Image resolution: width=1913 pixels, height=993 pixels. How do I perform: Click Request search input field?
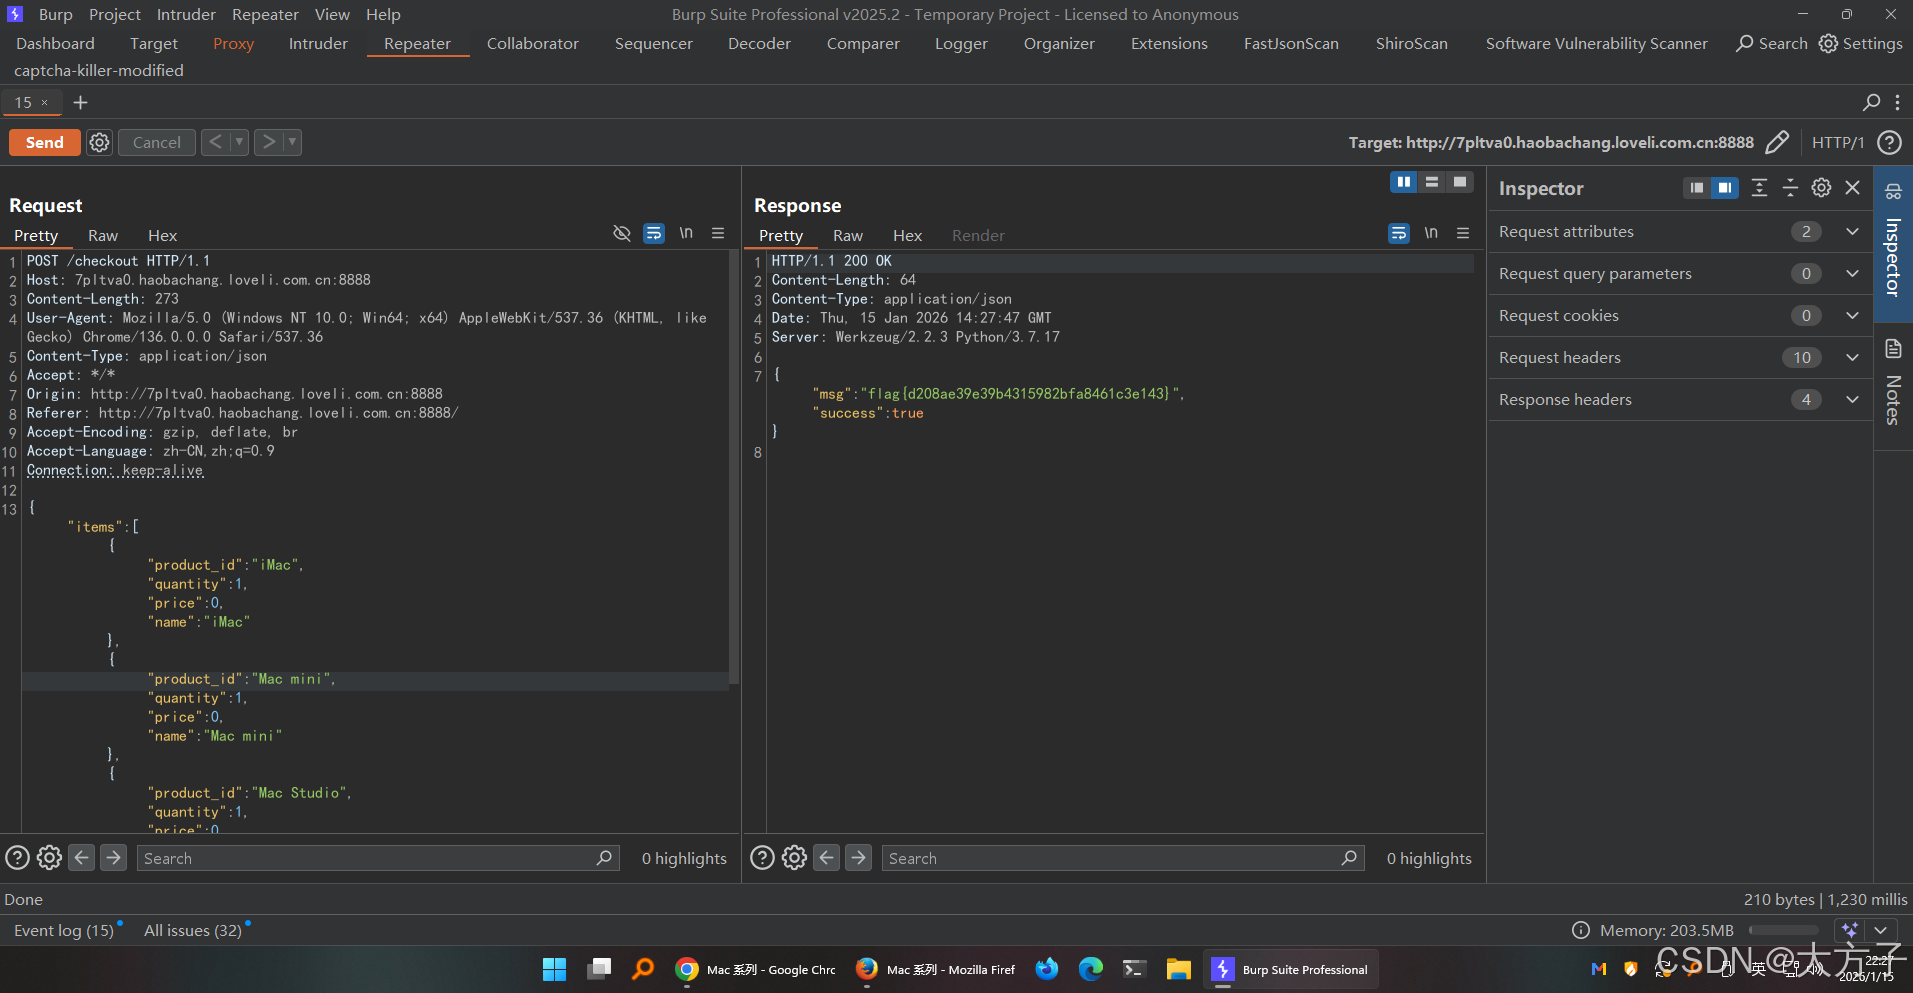378,858
